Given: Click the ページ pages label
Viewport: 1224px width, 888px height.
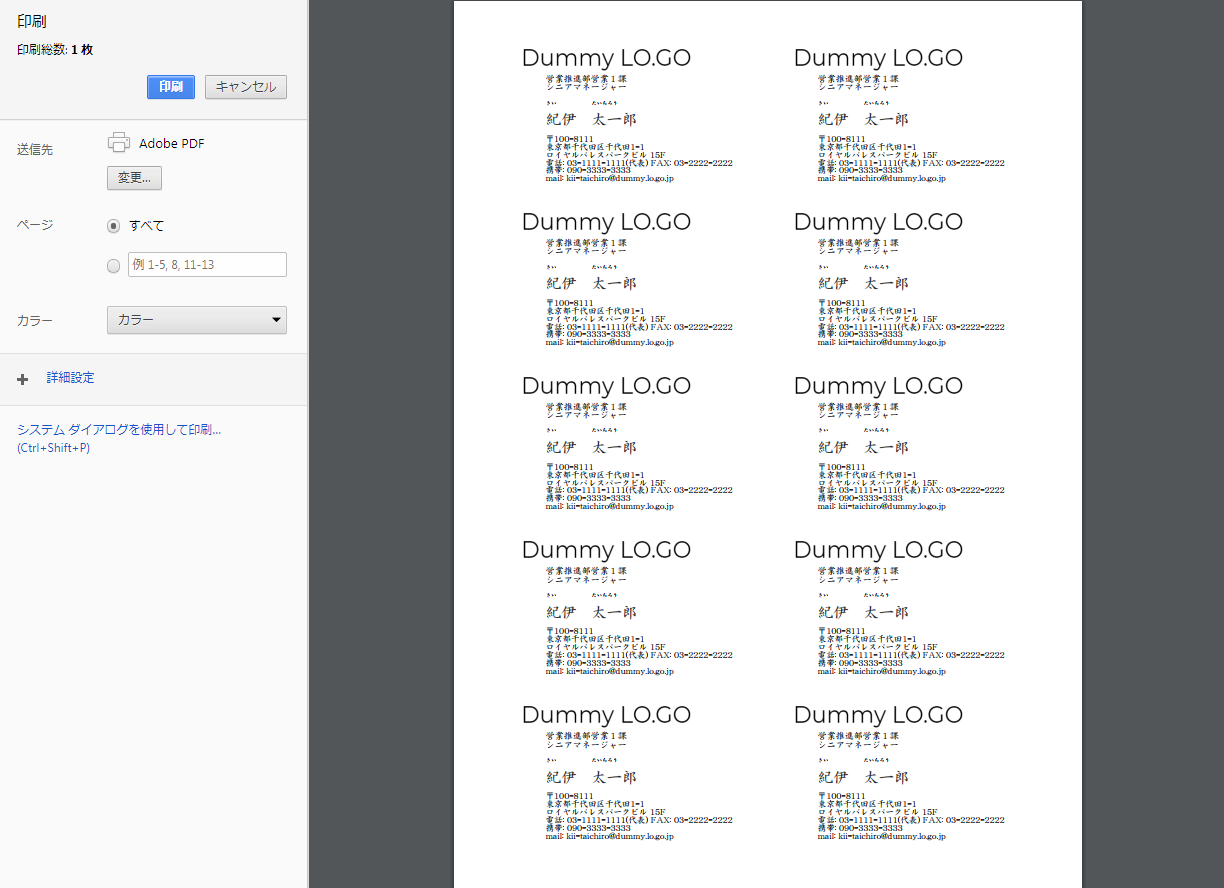Looking at the screenshot, I should (x=35, y=225).
